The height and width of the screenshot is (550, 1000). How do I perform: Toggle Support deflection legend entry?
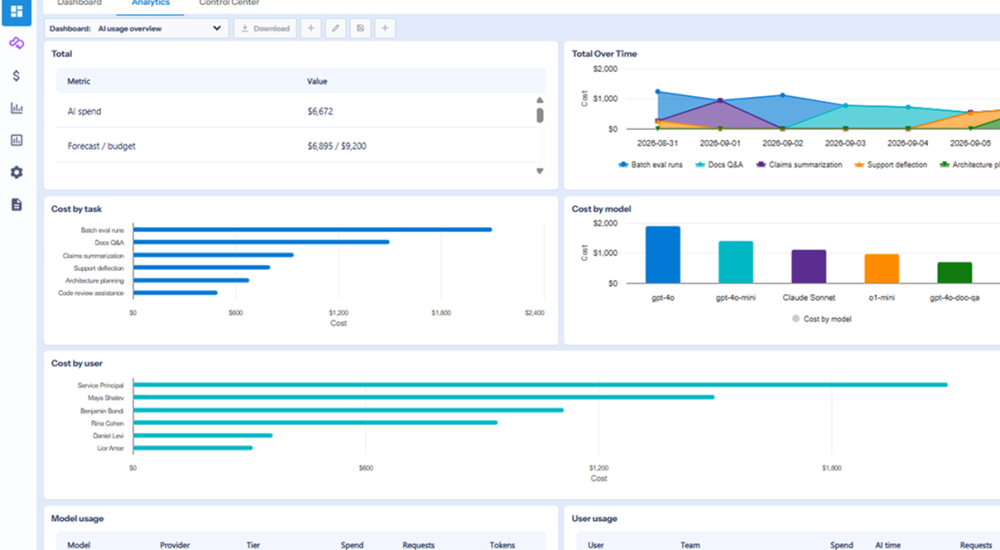(890, 165)
